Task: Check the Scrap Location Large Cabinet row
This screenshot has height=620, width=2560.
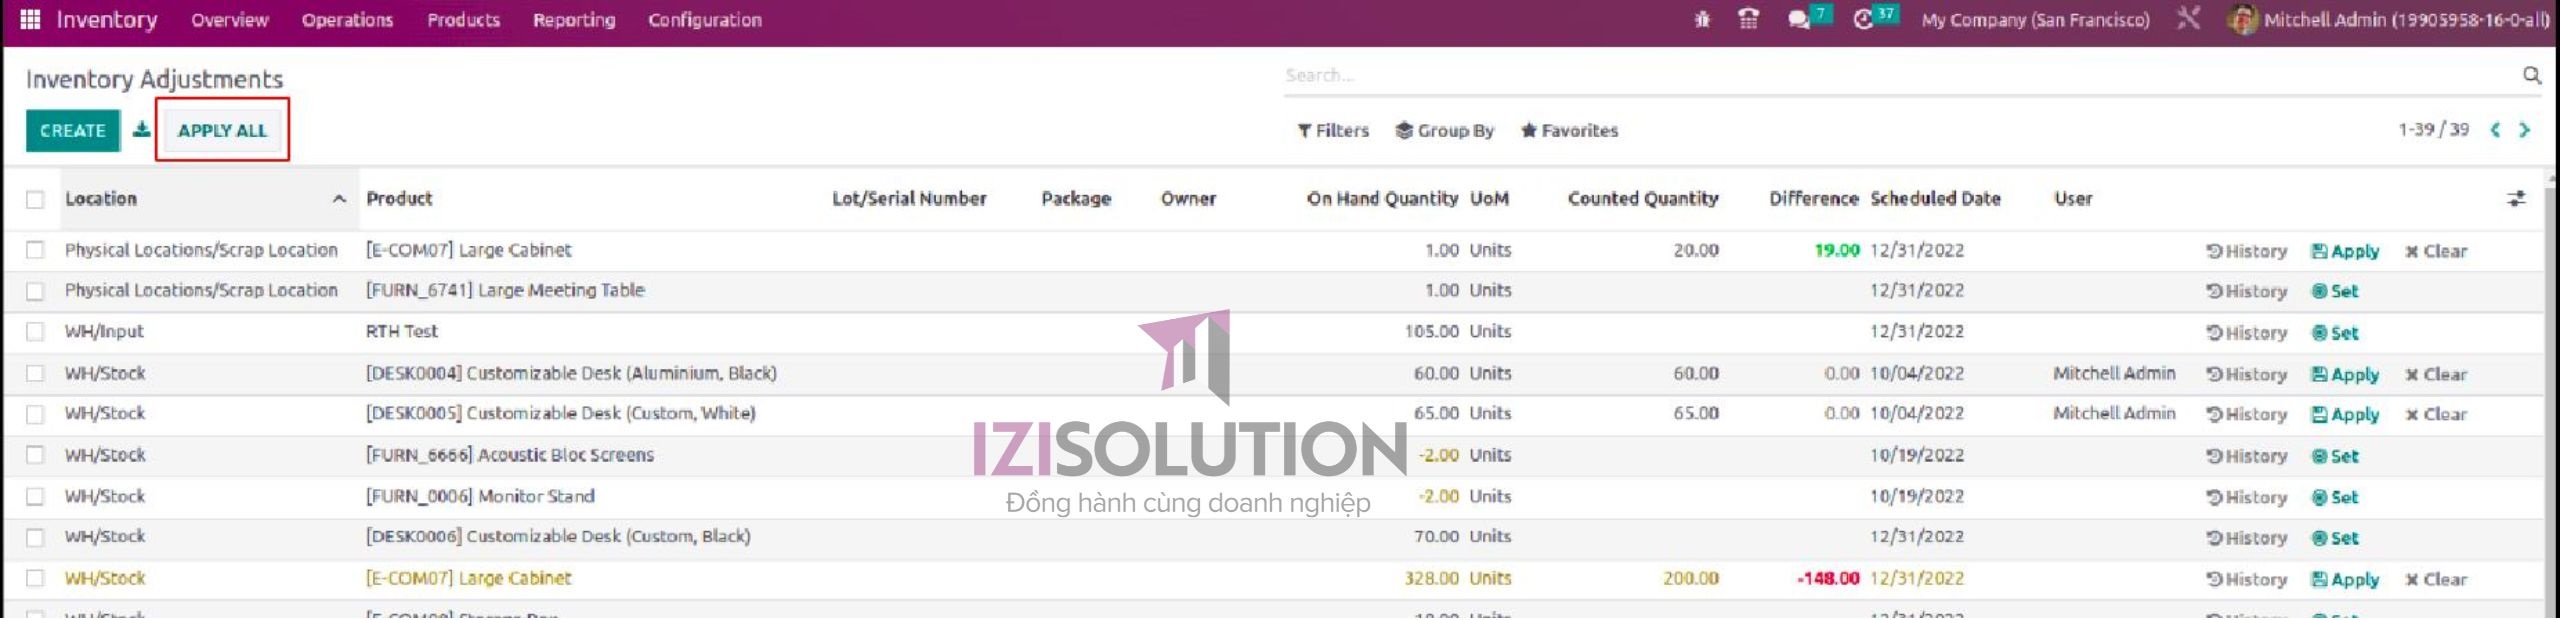Action: 35,250
